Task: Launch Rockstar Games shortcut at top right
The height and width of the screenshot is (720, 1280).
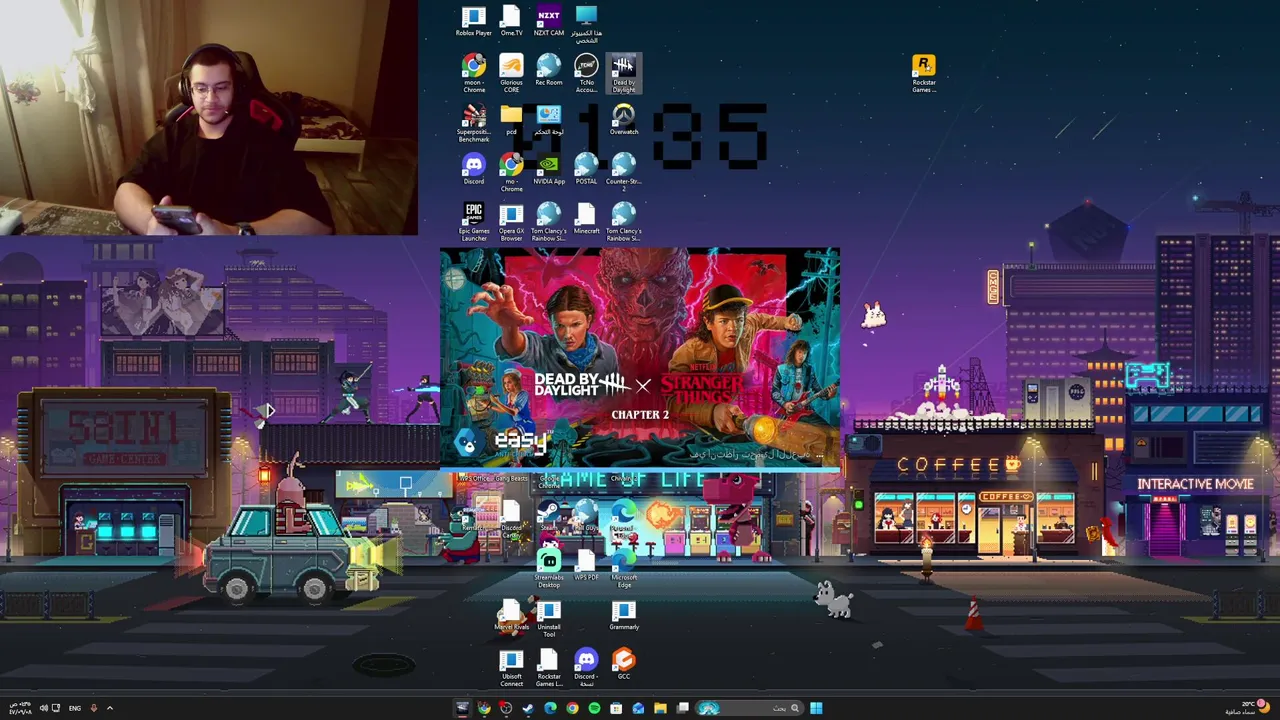Action: coord(924,74)
